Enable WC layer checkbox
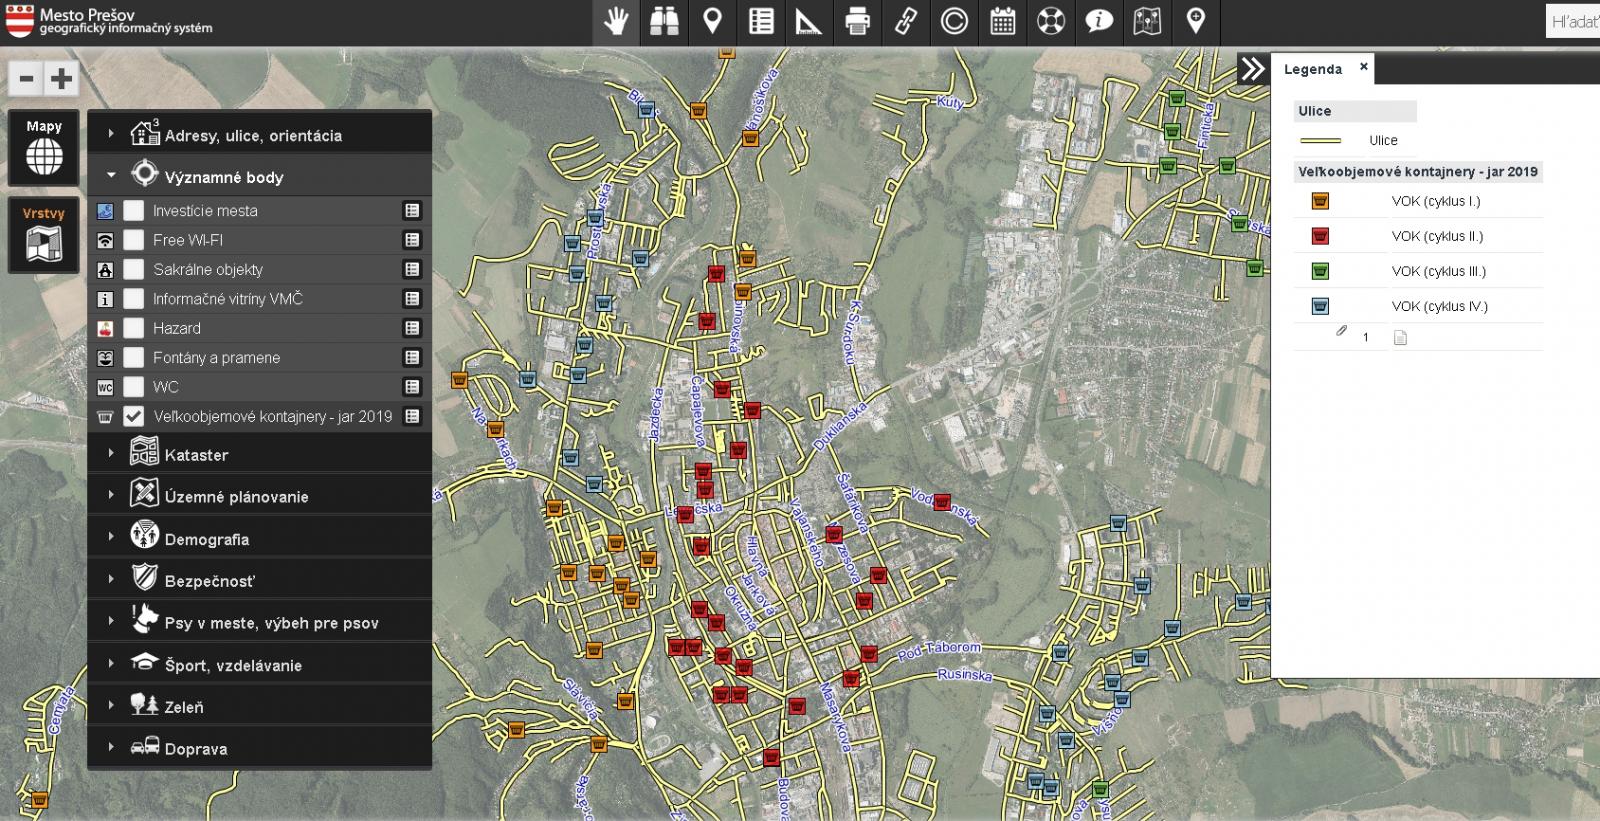 point(134,387)
